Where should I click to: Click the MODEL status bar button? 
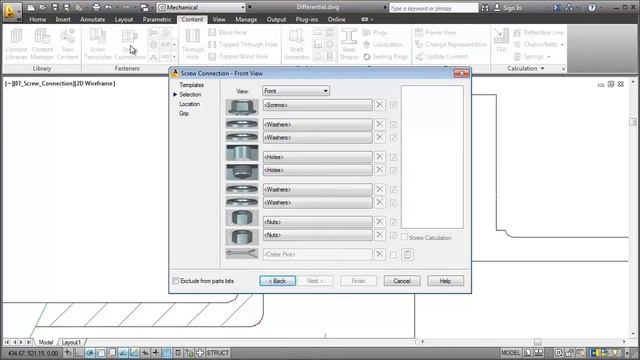pos(511,353)
